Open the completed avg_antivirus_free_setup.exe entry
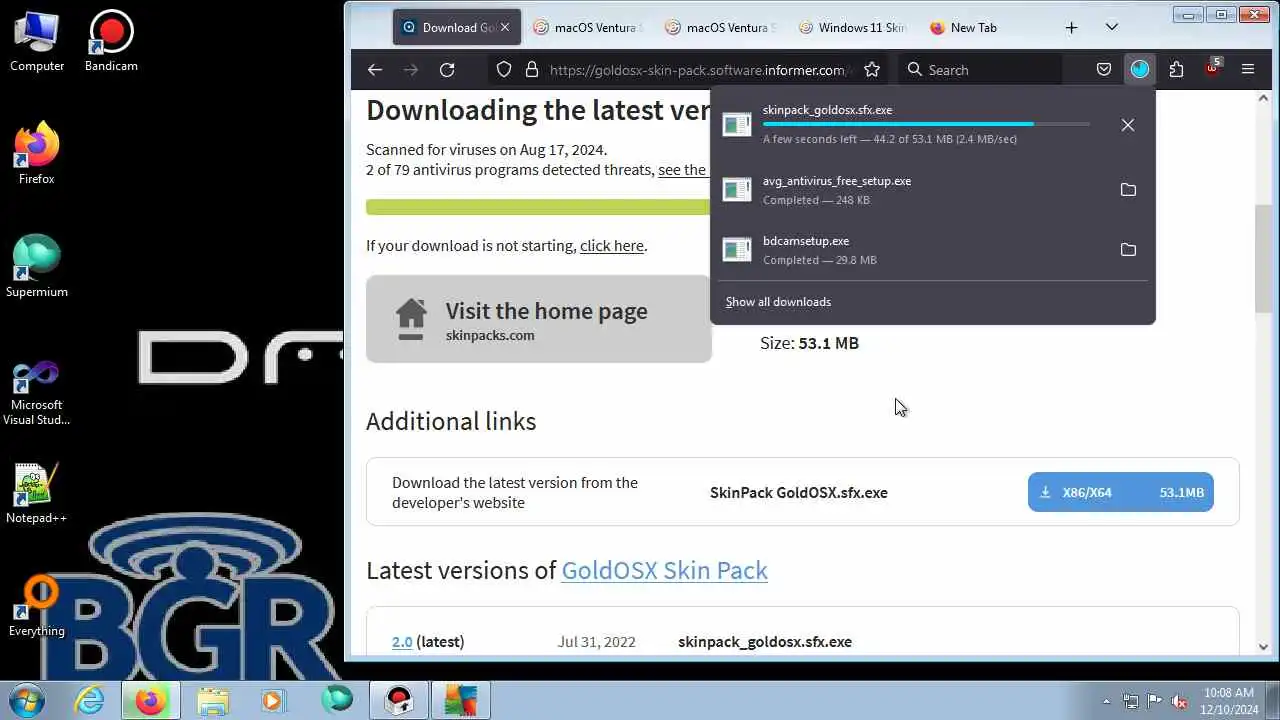Viewport: 1280px width, 720px height. (x=915, y=190)
